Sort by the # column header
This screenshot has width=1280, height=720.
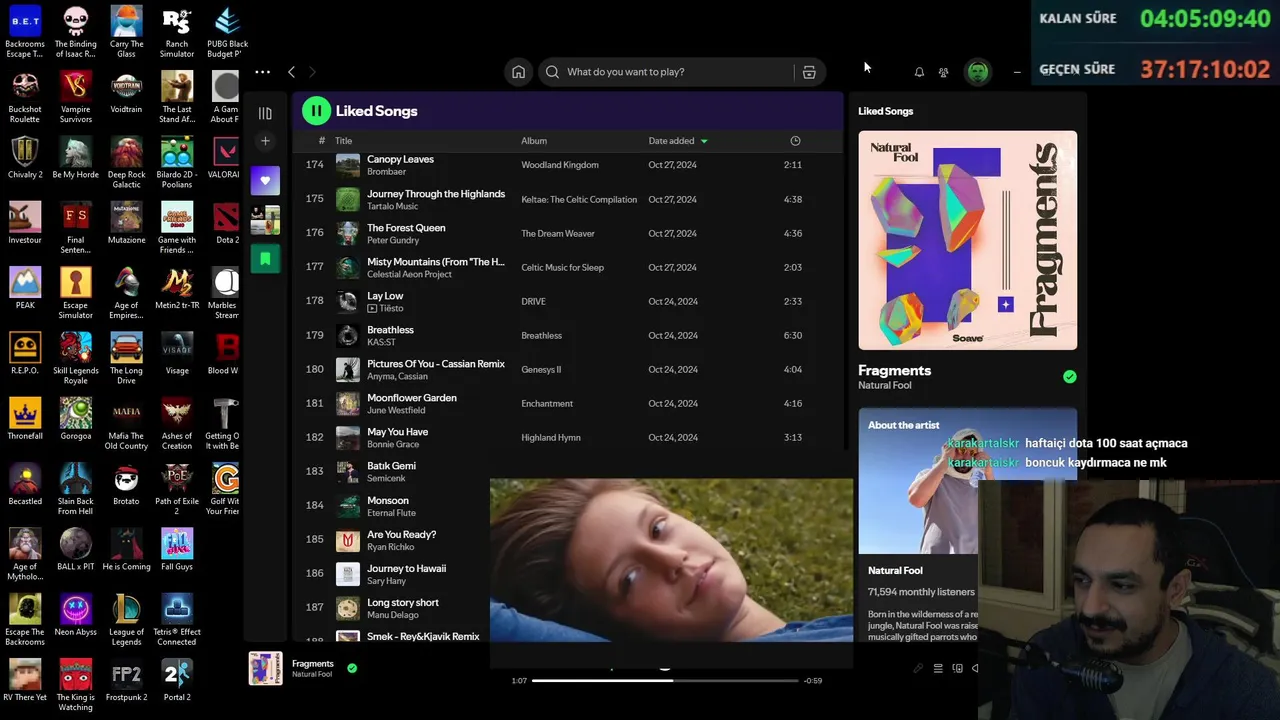point(321,141)
